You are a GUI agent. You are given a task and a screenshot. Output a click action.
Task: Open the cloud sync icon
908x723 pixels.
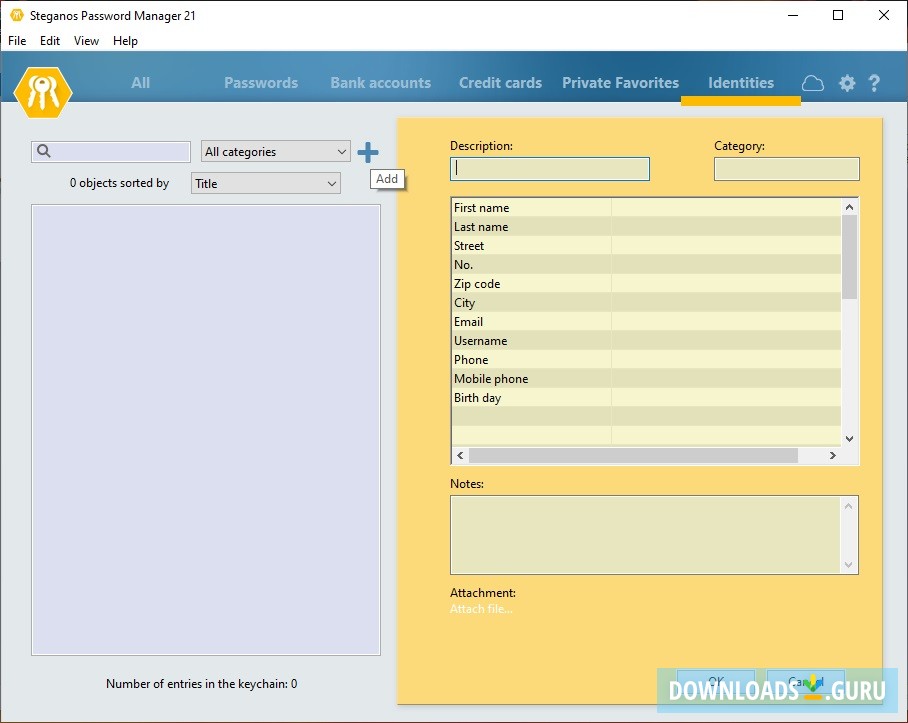[x=812, y=83]
